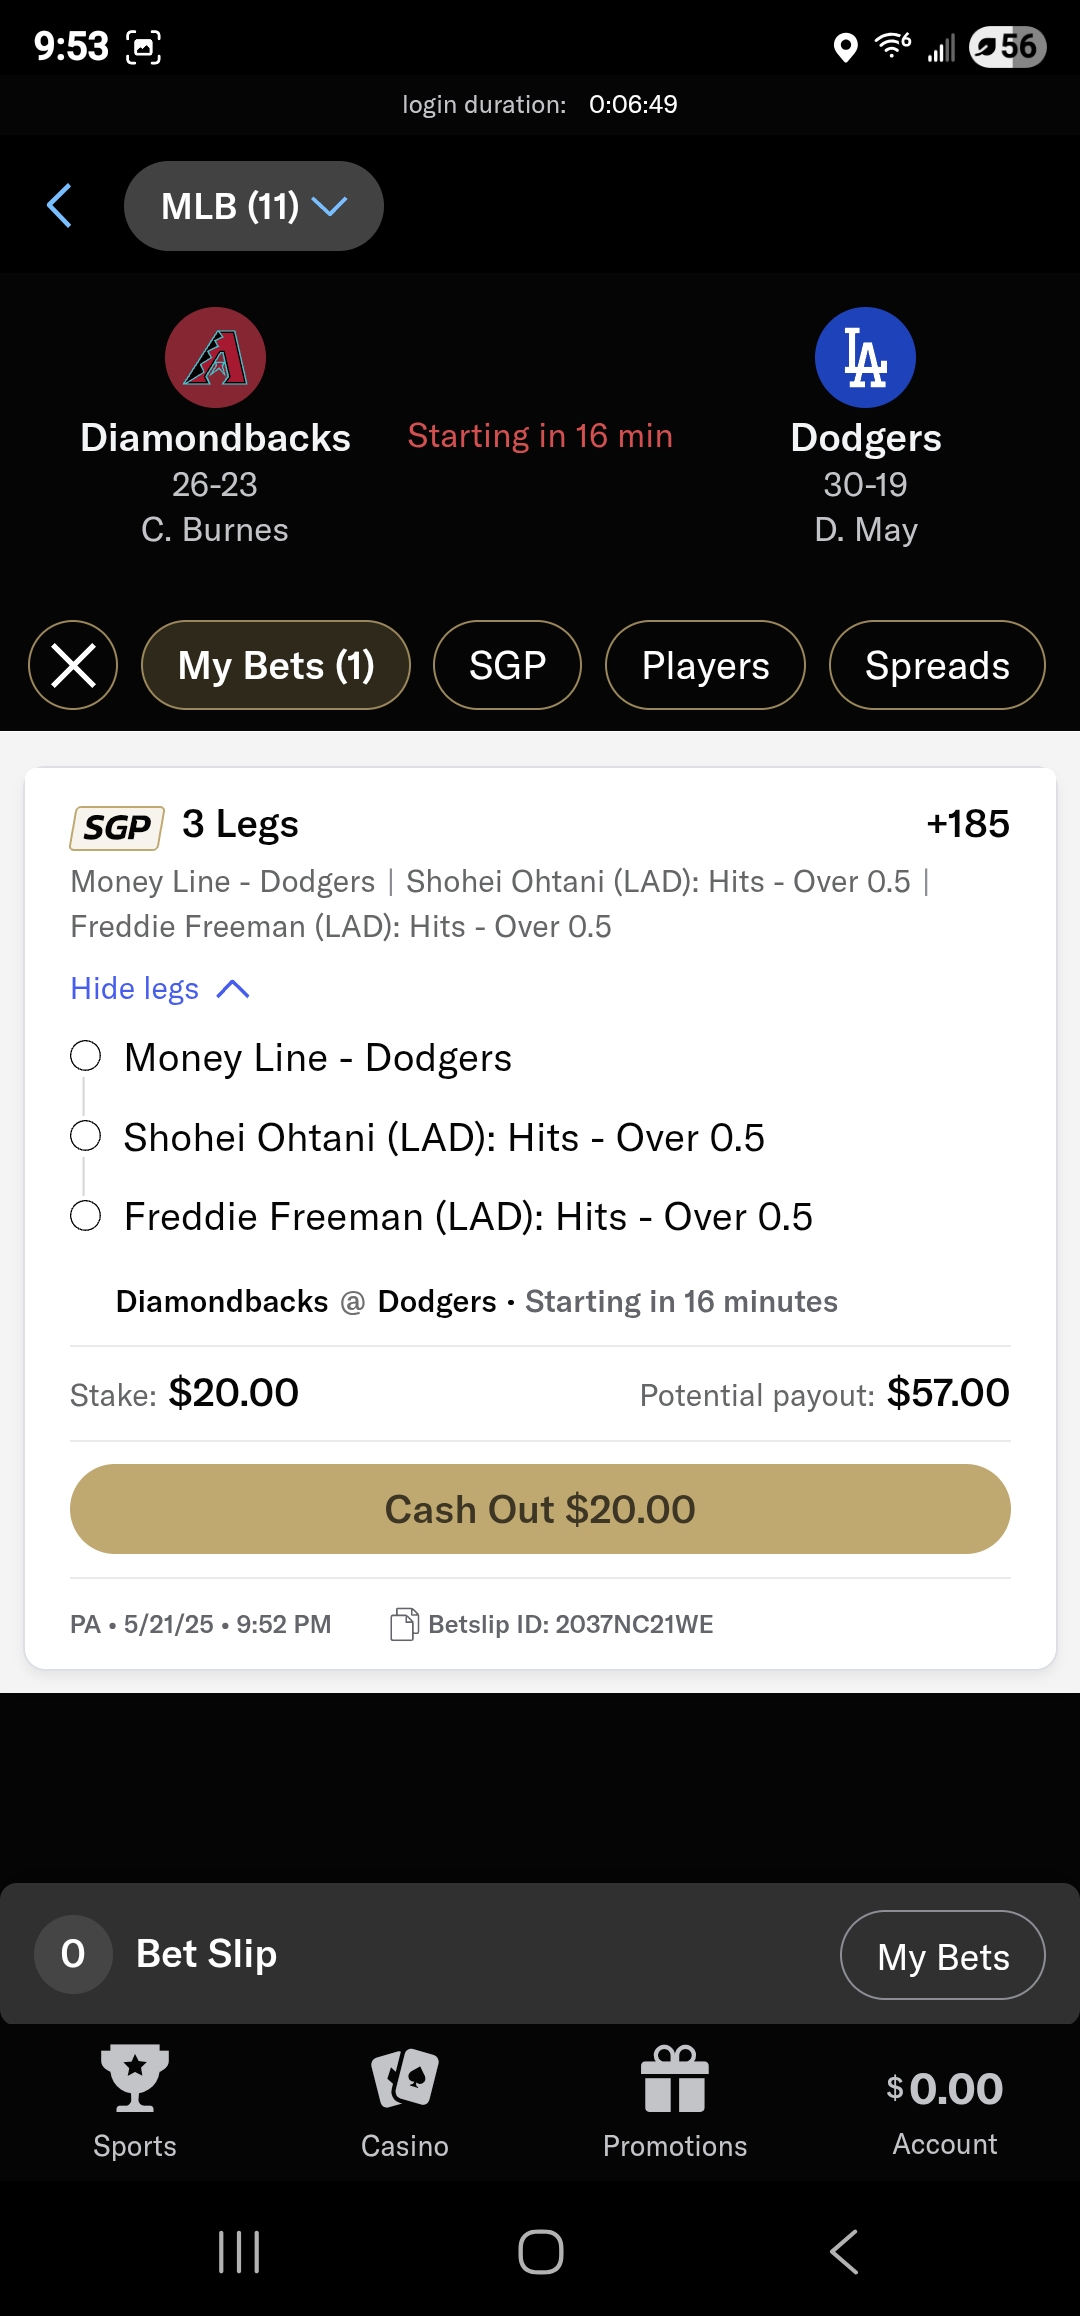Collapse legs with Hide legs chevron

[x=232, y=989]
